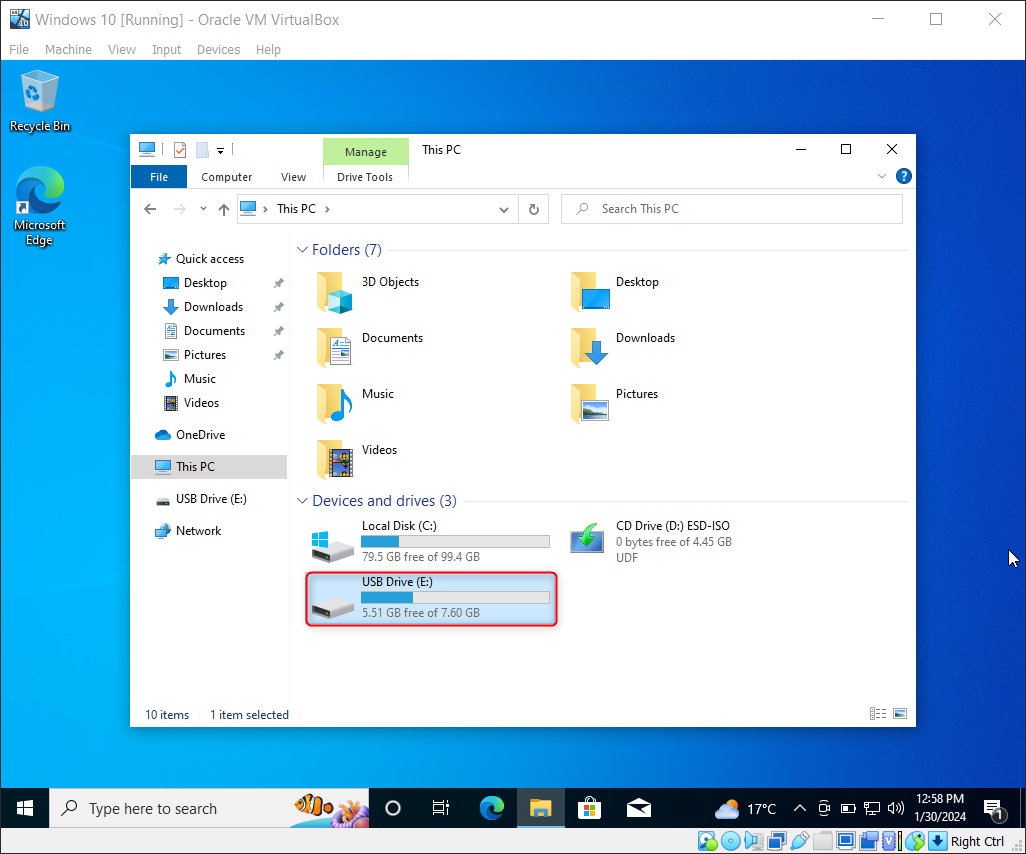Select the Downloads folder in Folders
The image size is (1026, 854).
[623, 347]
